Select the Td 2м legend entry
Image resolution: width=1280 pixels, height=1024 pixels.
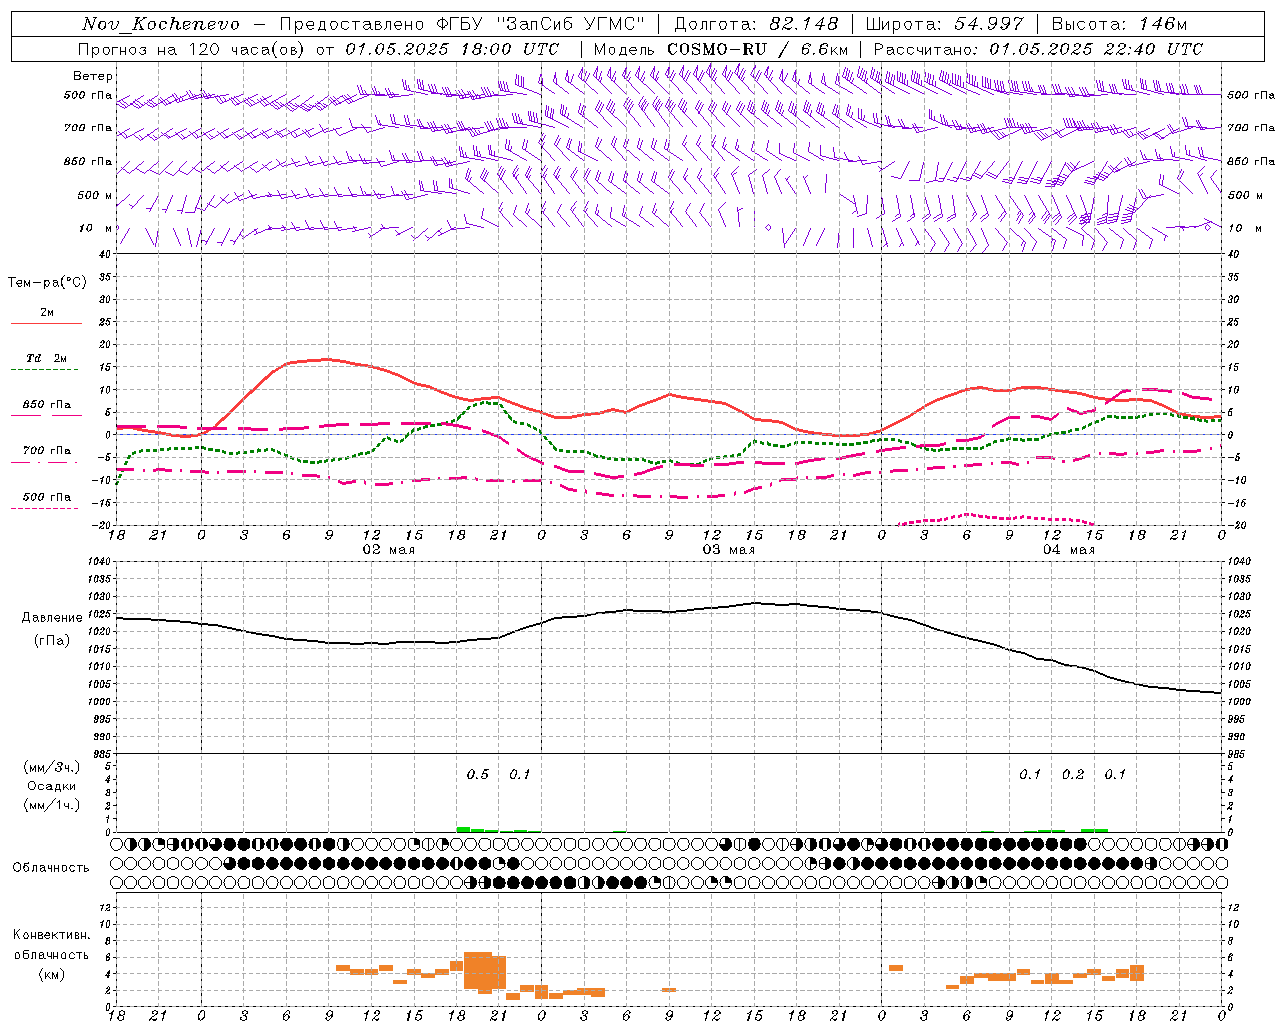click(x=47, y=358)
